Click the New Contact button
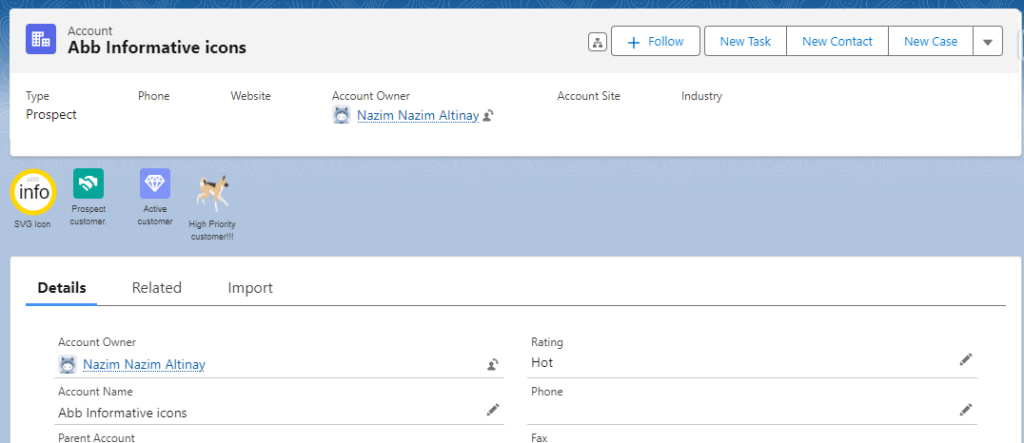Screen dimensions: 1024x443 point(837,42)
